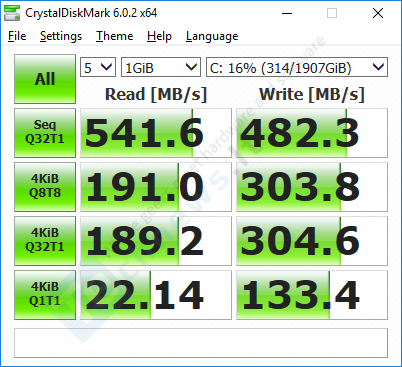Screen dimensions: 402x367
Task: Start the 4KiB Q1T1 benchmark
Action: 45,295
